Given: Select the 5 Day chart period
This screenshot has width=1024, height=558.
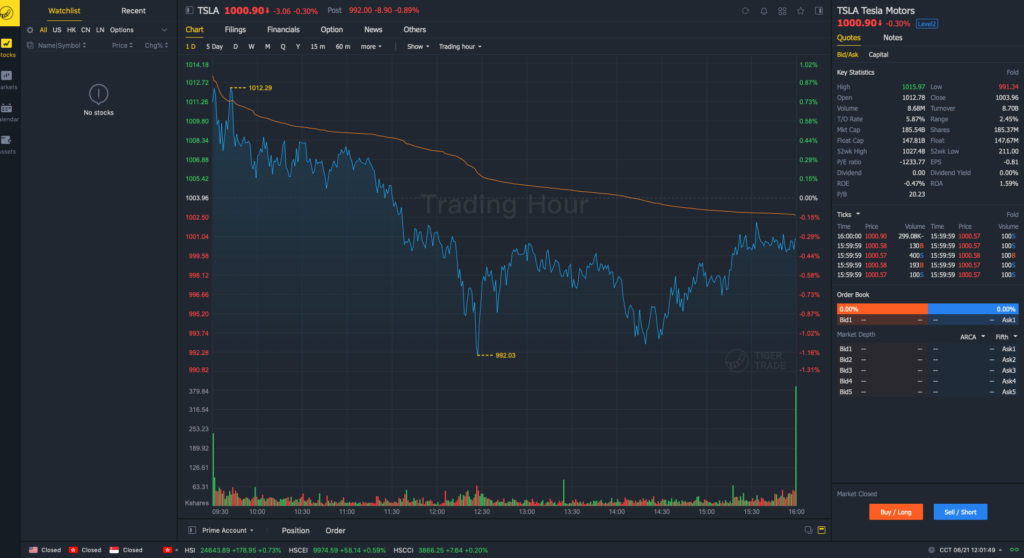Looking at the screenshot, I should pos(214,47).
